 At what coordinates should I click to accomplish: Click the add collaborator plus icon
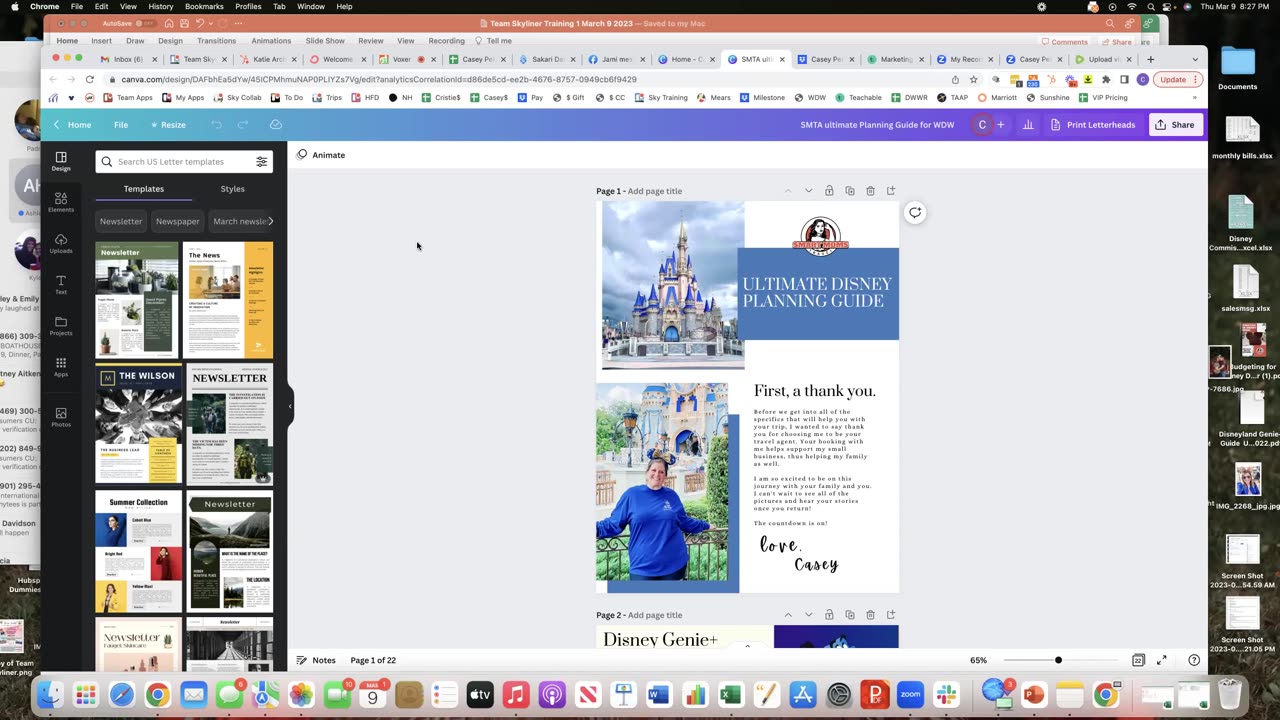tap(1000, 125)
